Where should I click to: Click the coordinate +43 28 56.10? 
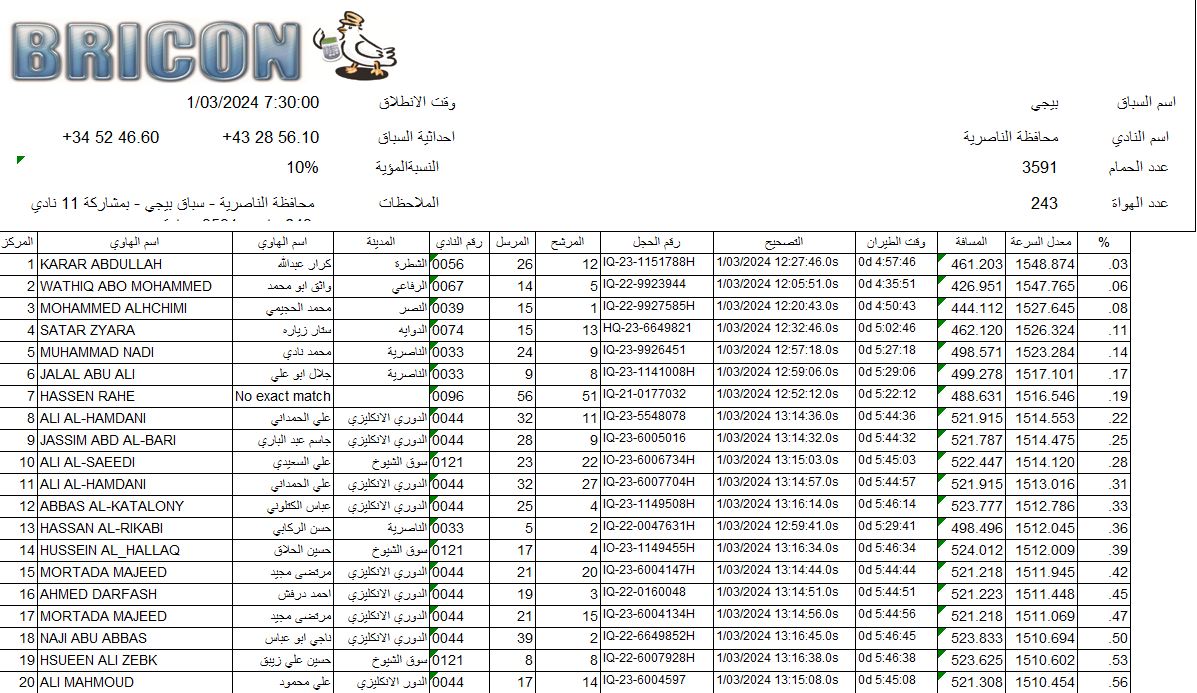(270, 138)
